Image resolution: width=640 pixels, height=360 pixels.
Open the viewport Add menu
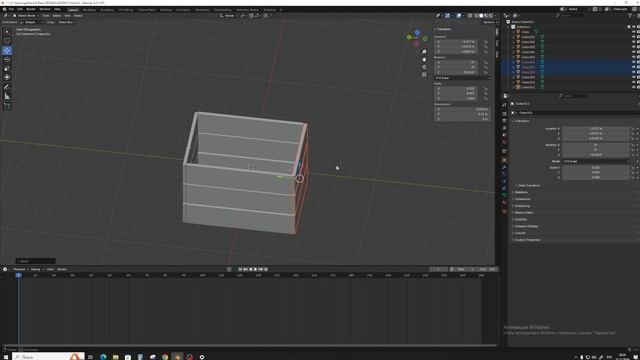67,16
